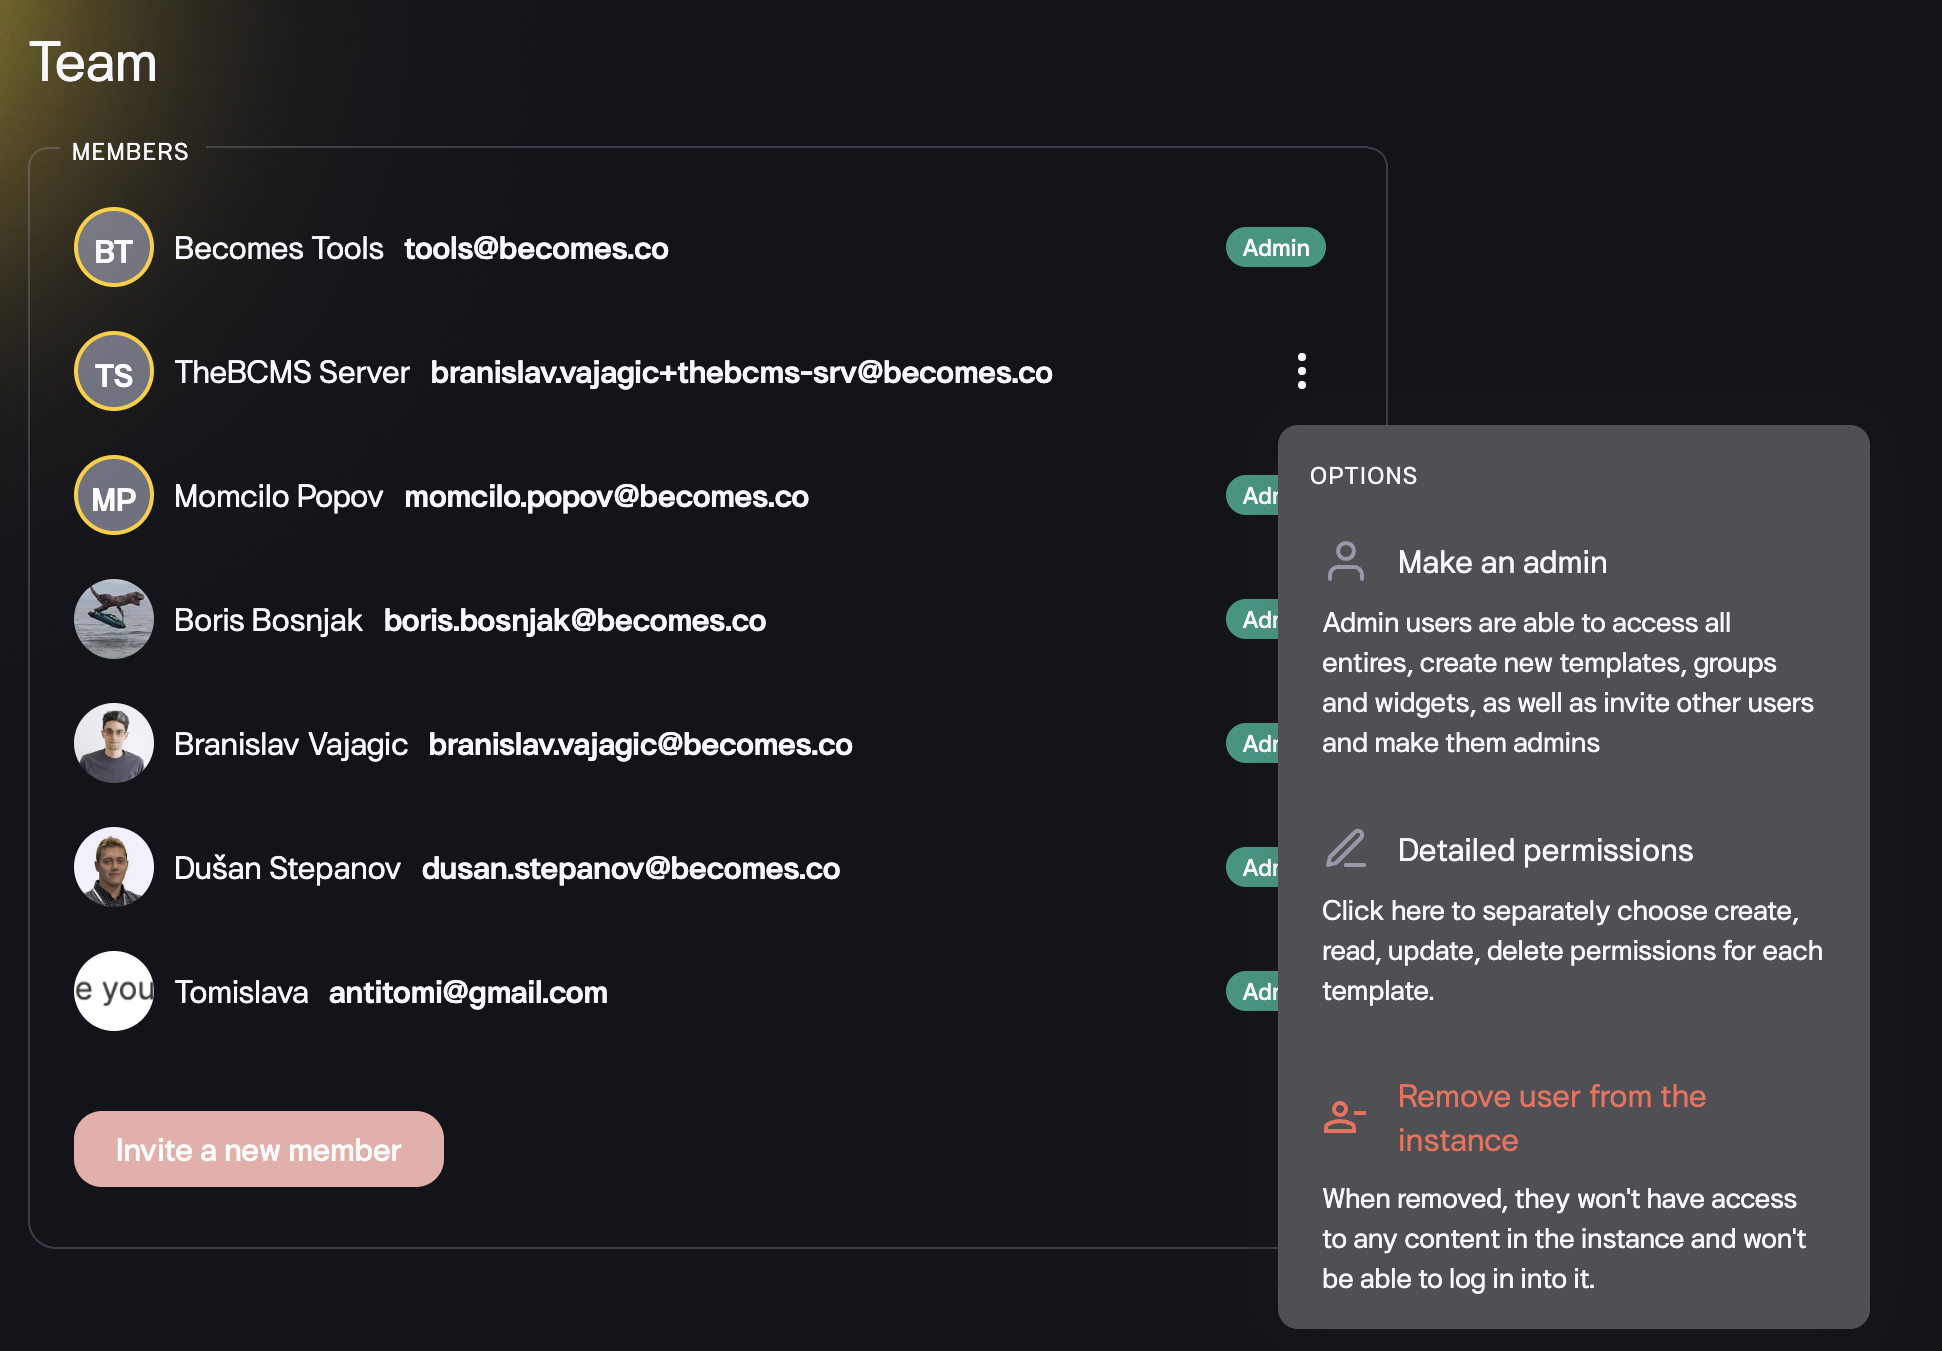Click the BT avatar for Becomes Tools
Viewport: 1942px width, 1351px height.
(x=114, y=248)
